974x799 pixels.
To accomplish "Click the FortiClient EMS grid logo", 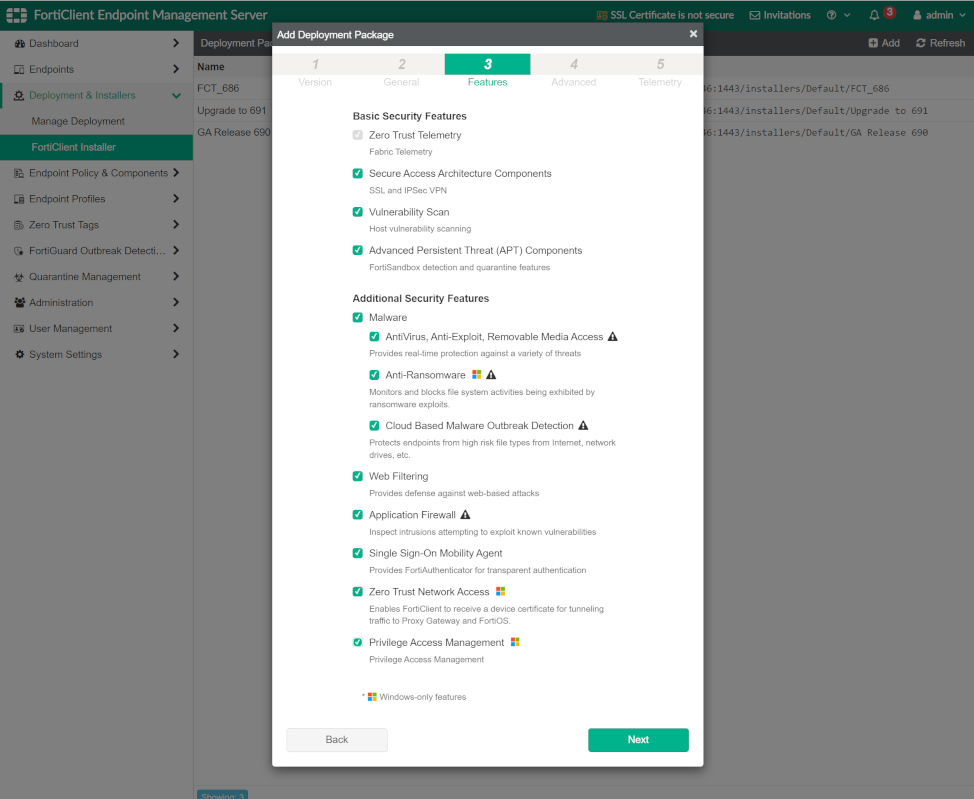I will (x=15, y=15).
